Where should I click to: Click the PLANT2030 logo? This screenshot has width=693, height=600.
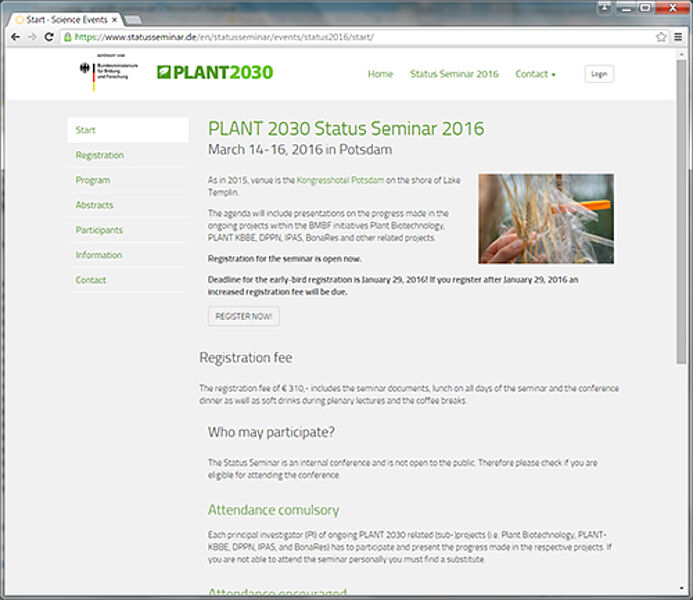215,72
